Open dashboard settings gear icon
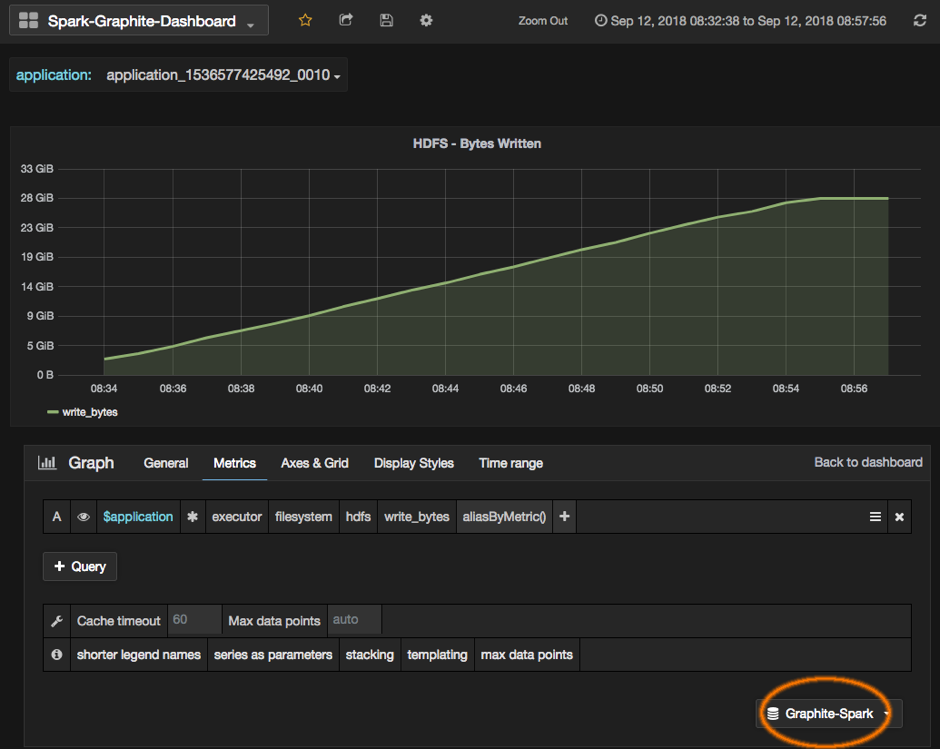This screenshot has width=940, height=749. [426, 20]
